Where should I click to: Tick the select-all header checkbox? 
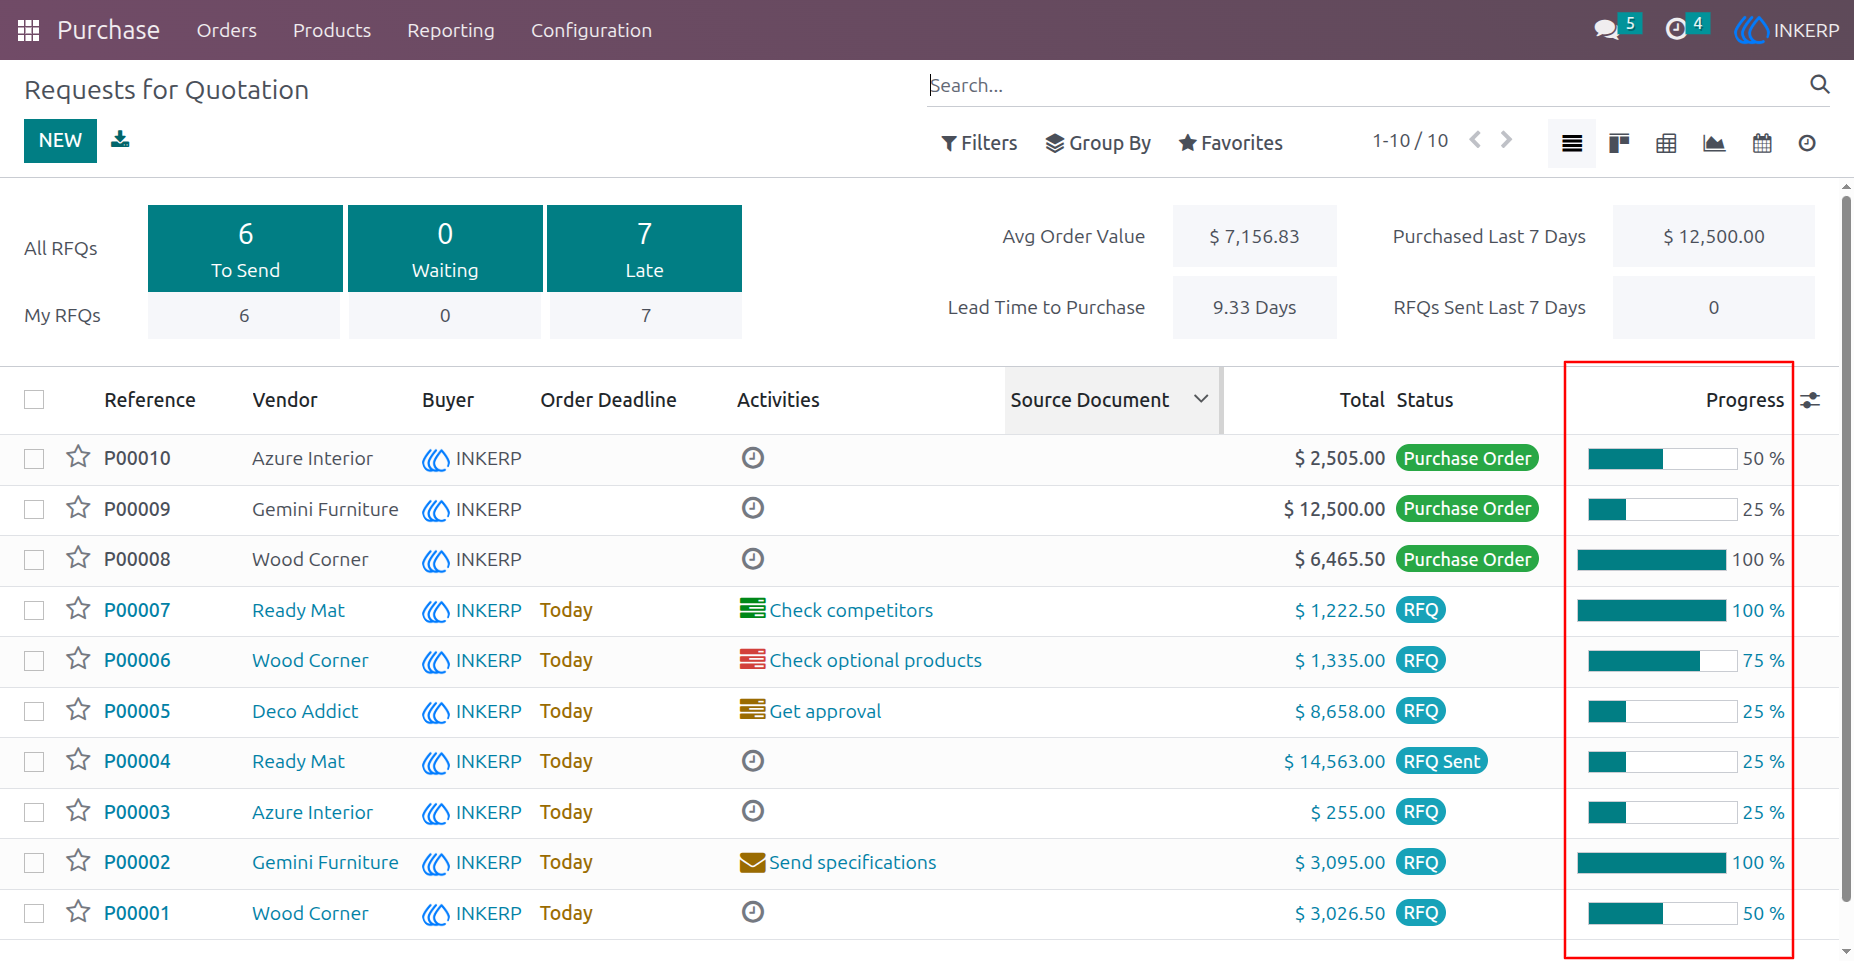34,400
